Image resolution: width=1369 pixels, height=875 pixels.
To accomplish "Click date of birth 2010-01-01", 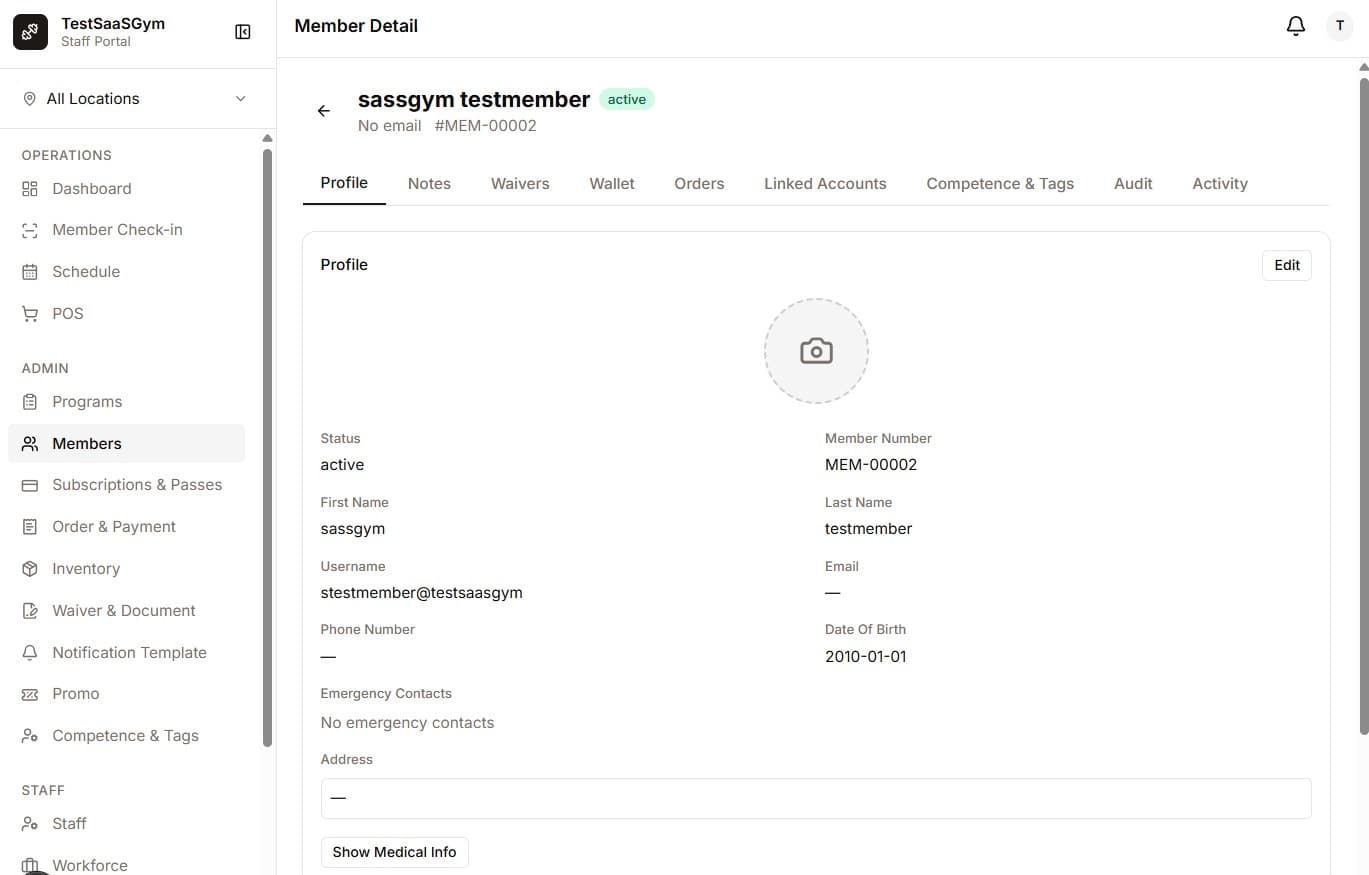I will coord(866,657).
